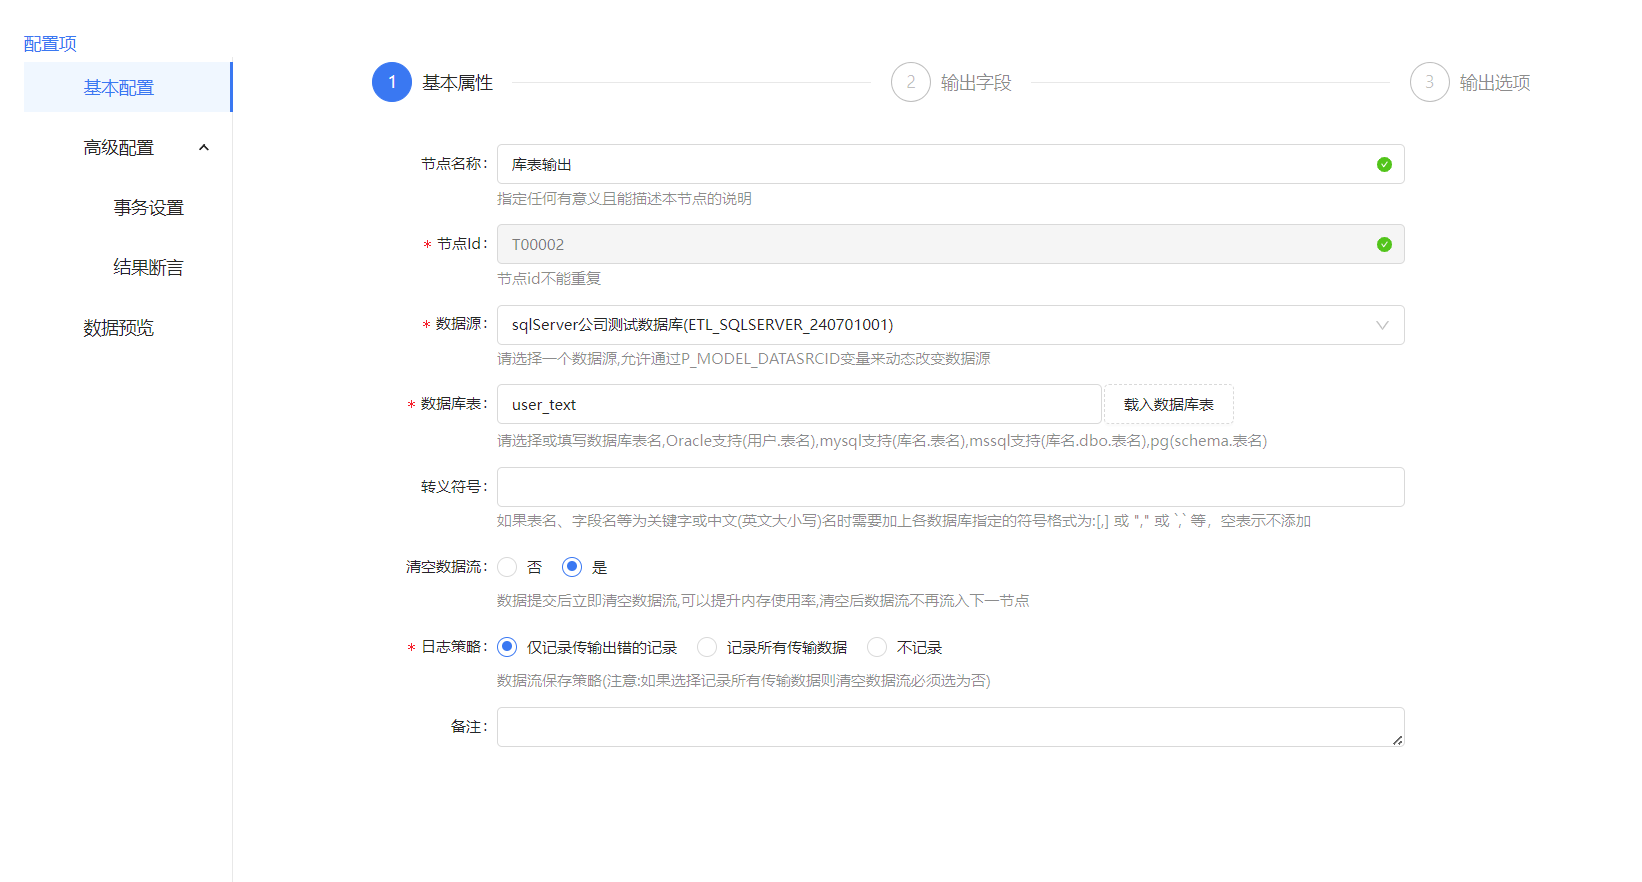Open the 数据源 dropdown
This screenshot has width=1642, height=882.
tap(951, 325)
